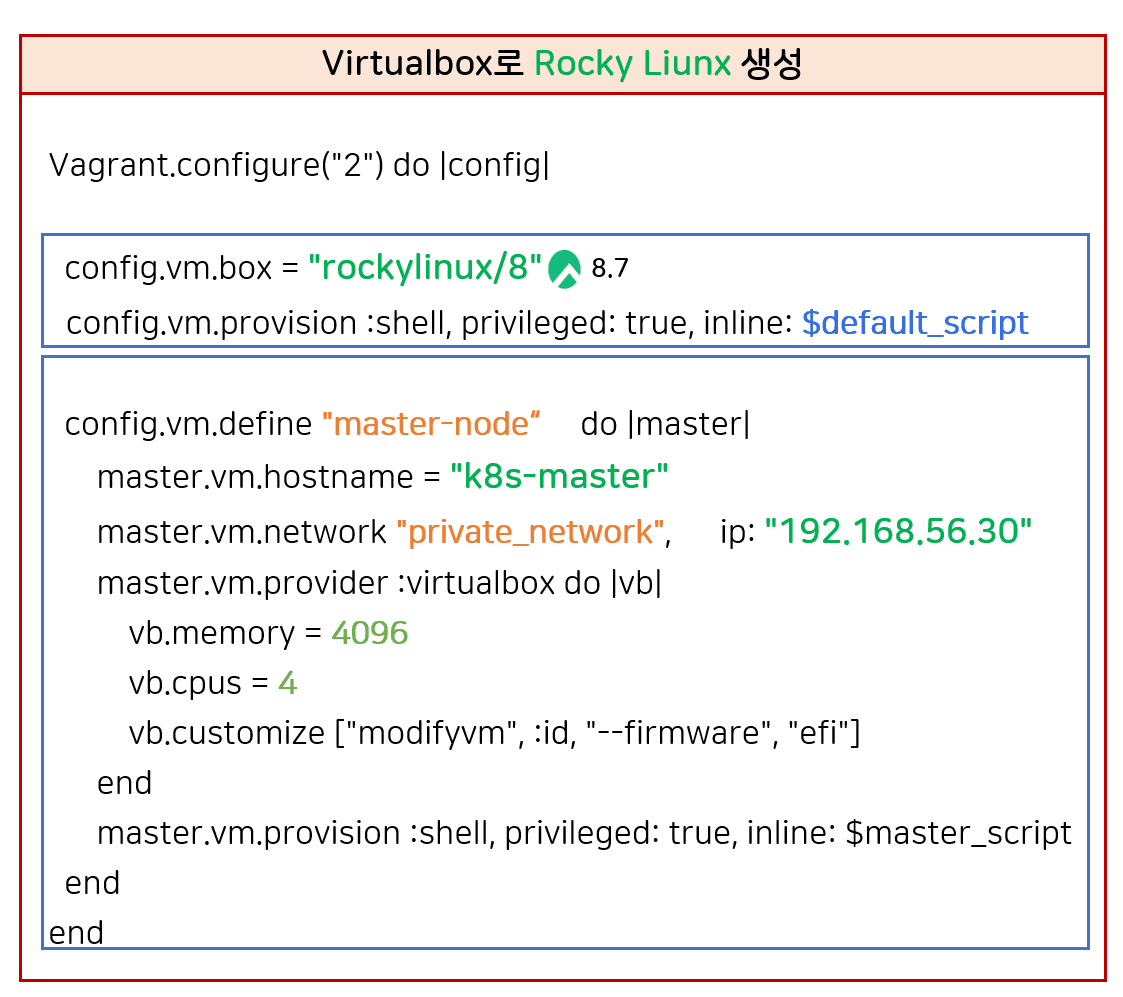Click the final 'end' keyword at bottom
The height and width of the screenshot is (997, 1123).
click(76, 933)
